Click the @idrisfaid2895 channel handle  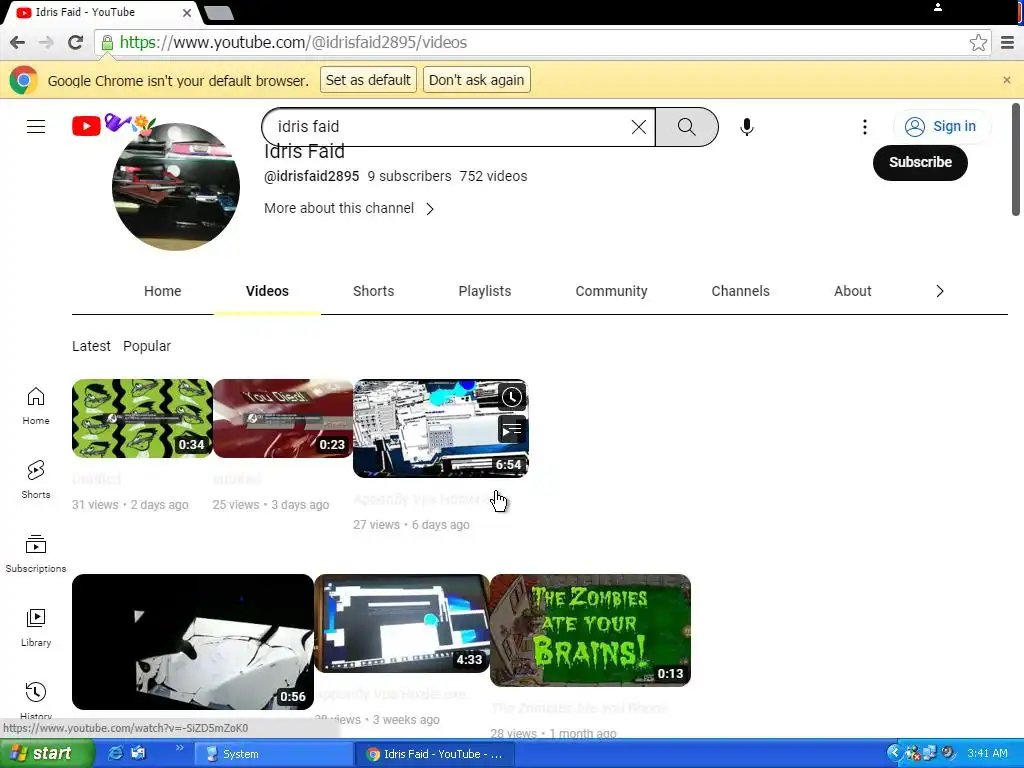(x=312, y=176)
